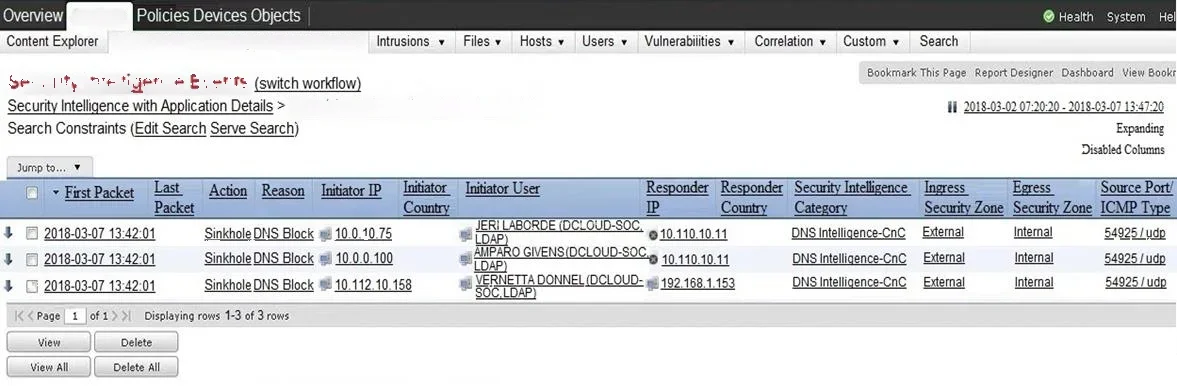Viewport: 1177px width, 386px height.
Task: Click the pause icon beside the time range
Action: click(952, 107)
